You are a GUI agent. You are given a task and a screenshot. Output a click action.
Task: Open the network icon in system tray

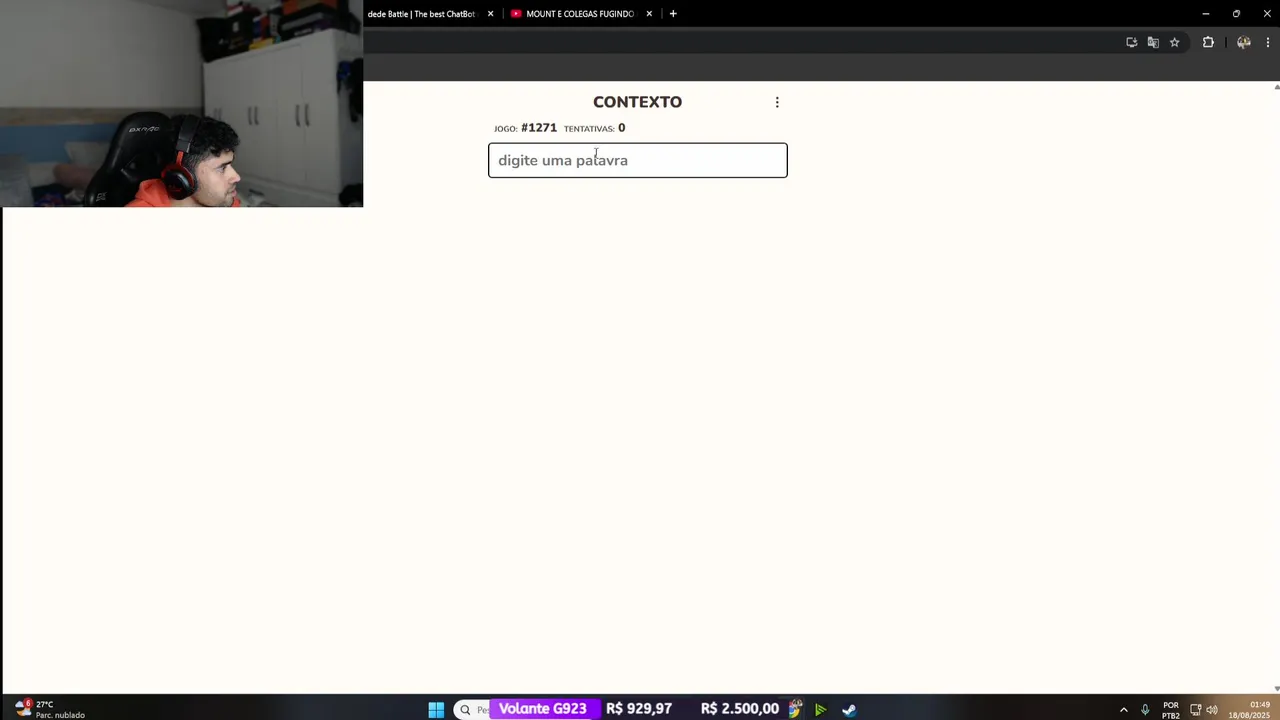click(x=1195, y=710)
